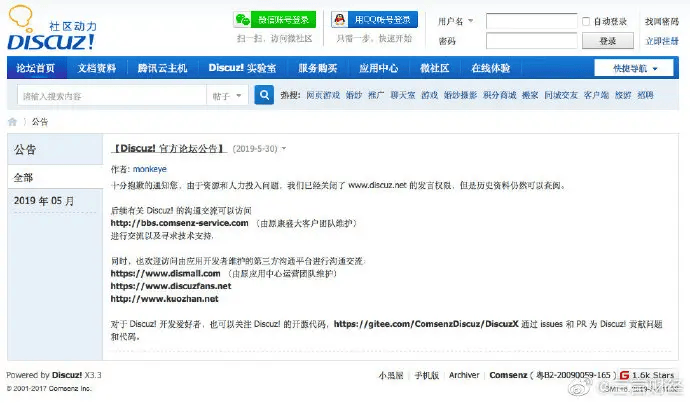Open the bbs.comsenz-service.com link
This screenshot has height=403, width=690.
179,223
